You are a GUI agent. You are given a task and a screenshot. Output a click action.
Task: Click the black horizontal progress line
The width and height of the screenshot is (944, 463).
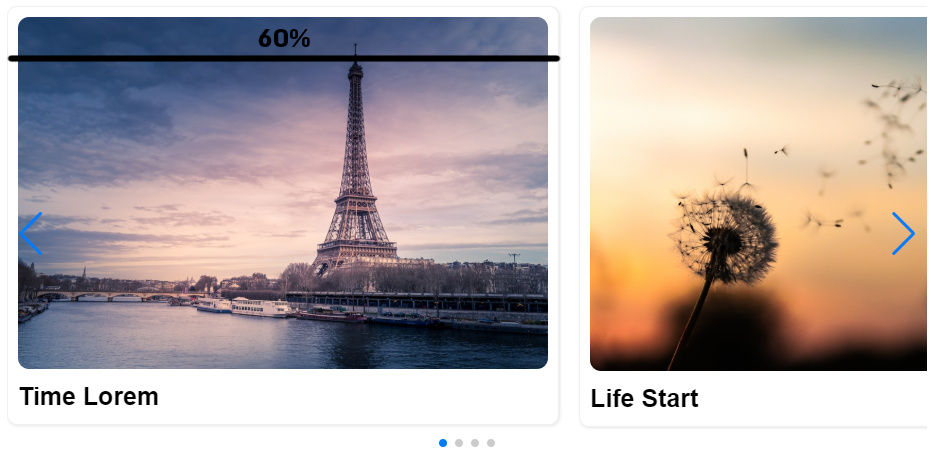(x=284, y=58)
